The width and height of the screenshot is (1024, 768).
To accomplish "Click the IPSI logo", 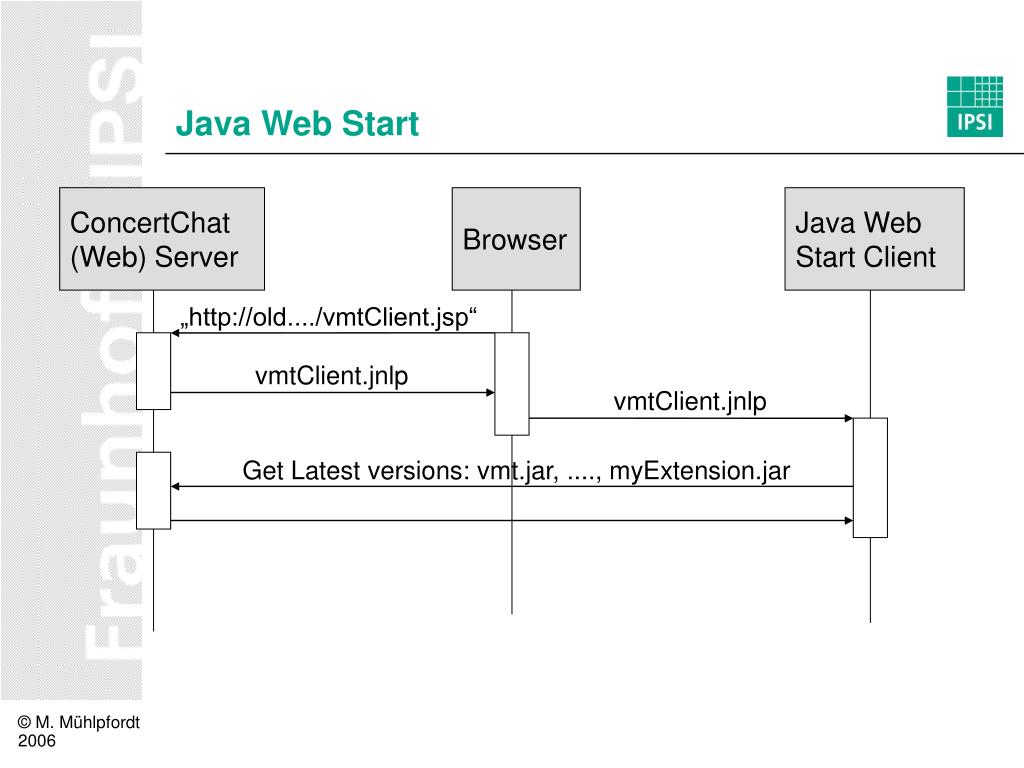I will click(974, 106).
